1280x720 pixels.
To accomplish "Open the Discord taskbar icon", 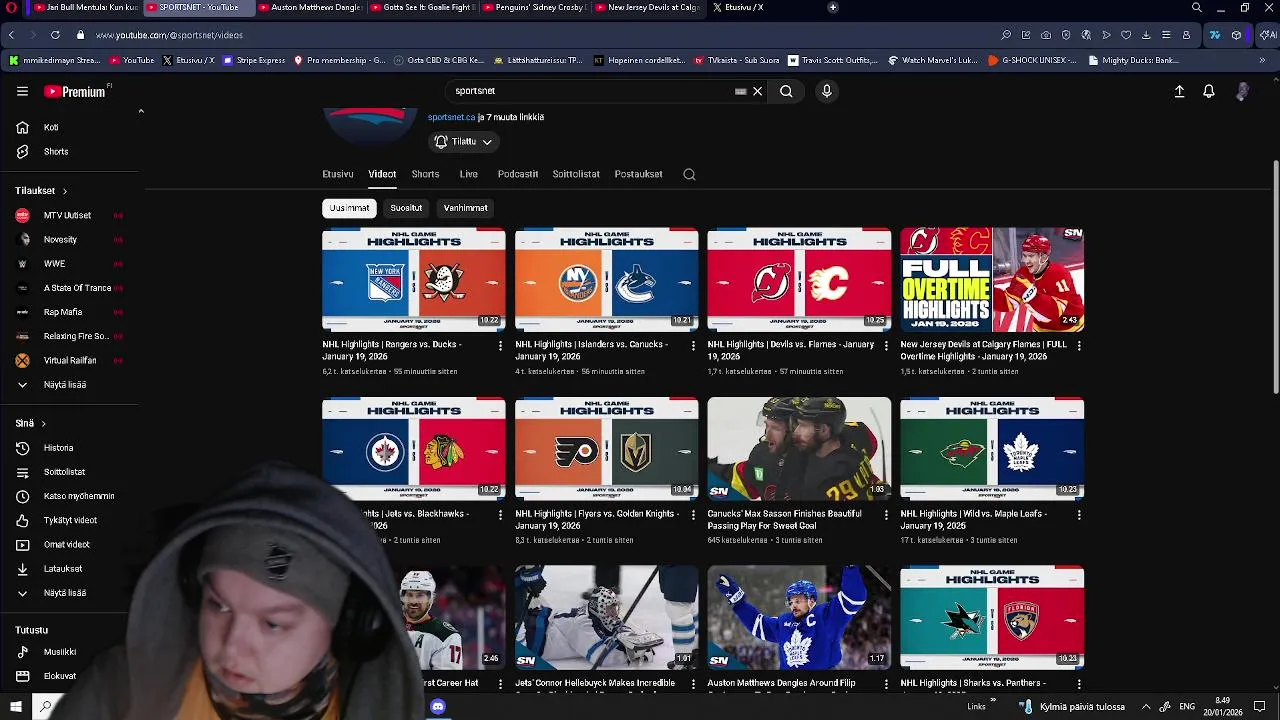I will (x=437, y=707).
